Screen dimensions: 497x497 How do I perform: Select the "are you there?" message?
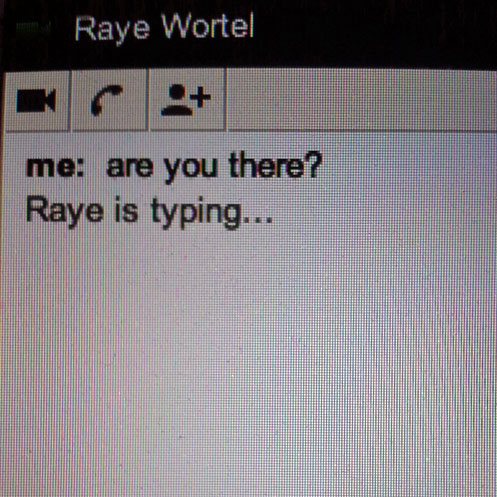[x=214, y=166]
